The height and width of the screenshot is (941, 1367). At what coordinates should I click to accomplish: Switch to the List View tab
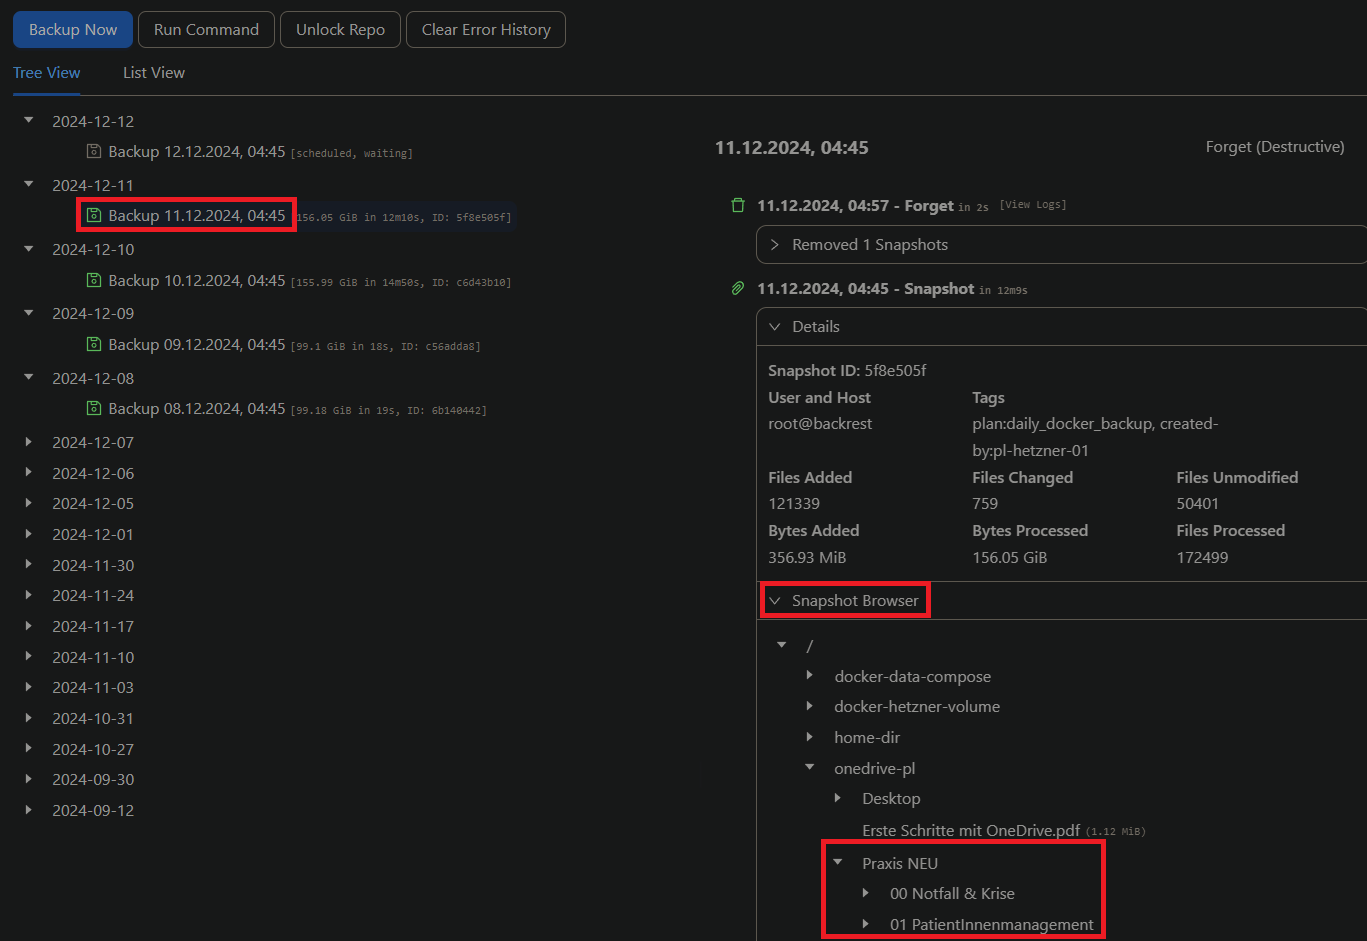click(x=154, y=73)
